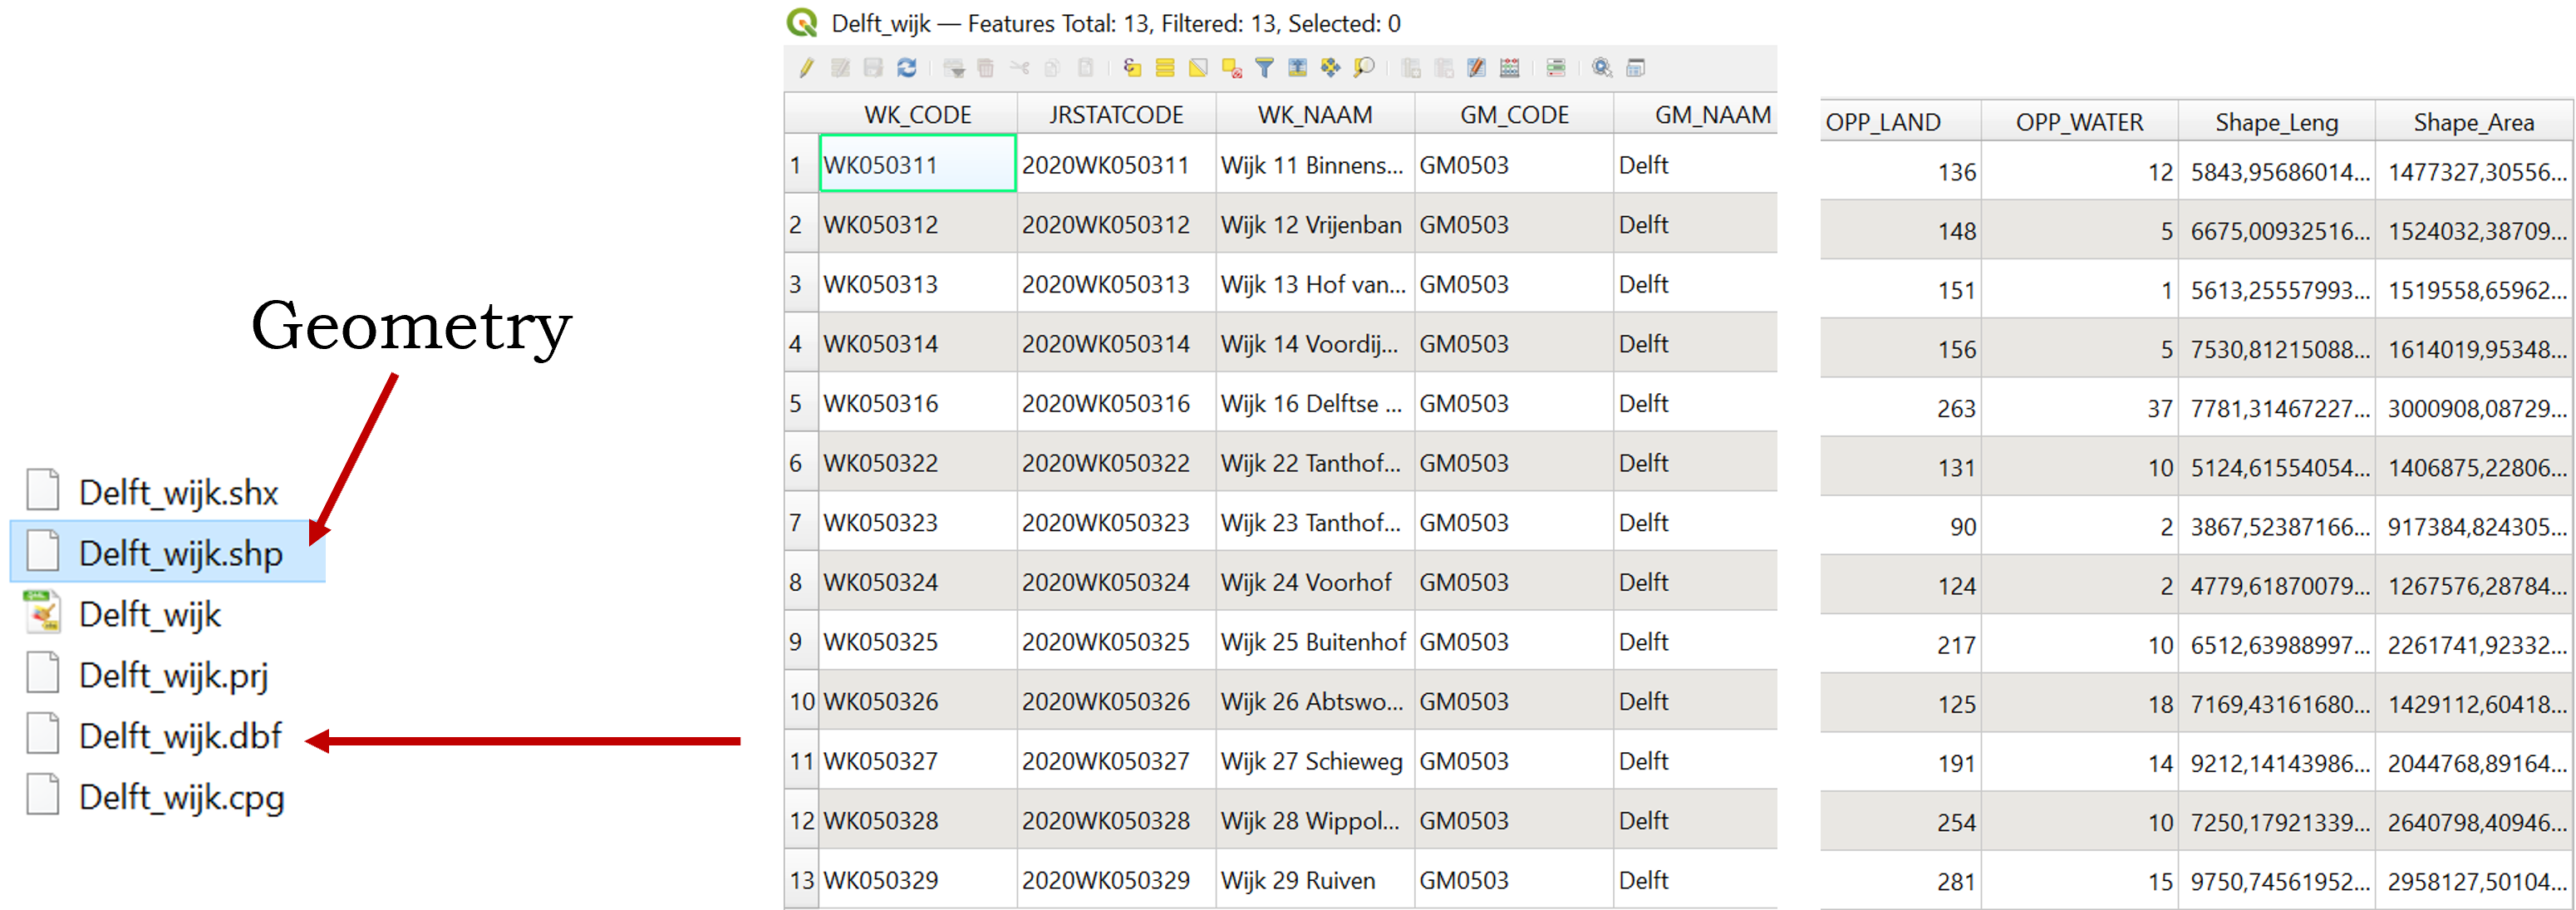Click the Wijk 12 Vrijenban cell

pos(1315,224)
